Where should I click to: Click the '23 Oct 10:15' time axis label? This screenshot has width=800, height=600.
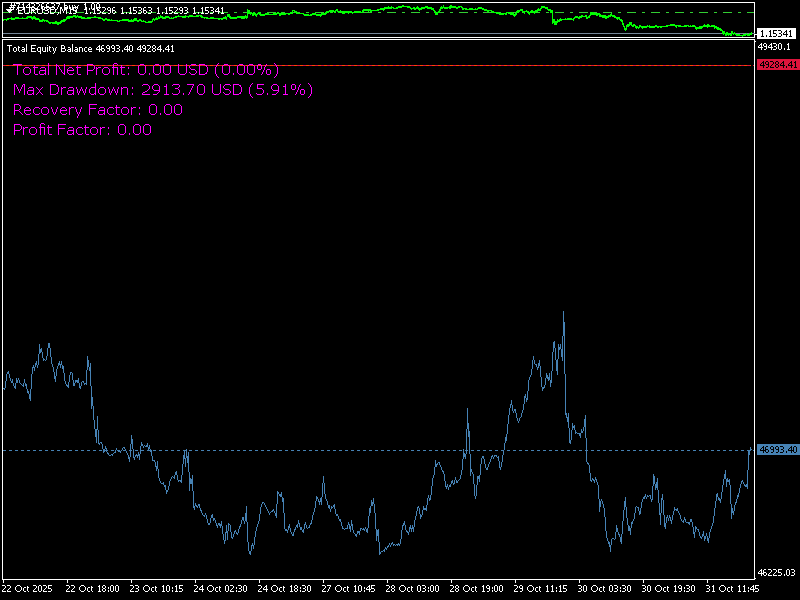coord(157,589)
